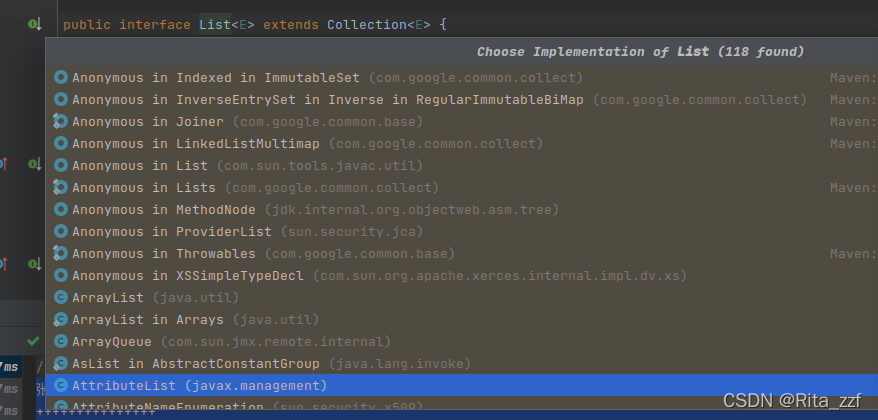Select Anonymous in XSSimpleTypeDecl entry
878x420 pixels.
click(461, 276)
